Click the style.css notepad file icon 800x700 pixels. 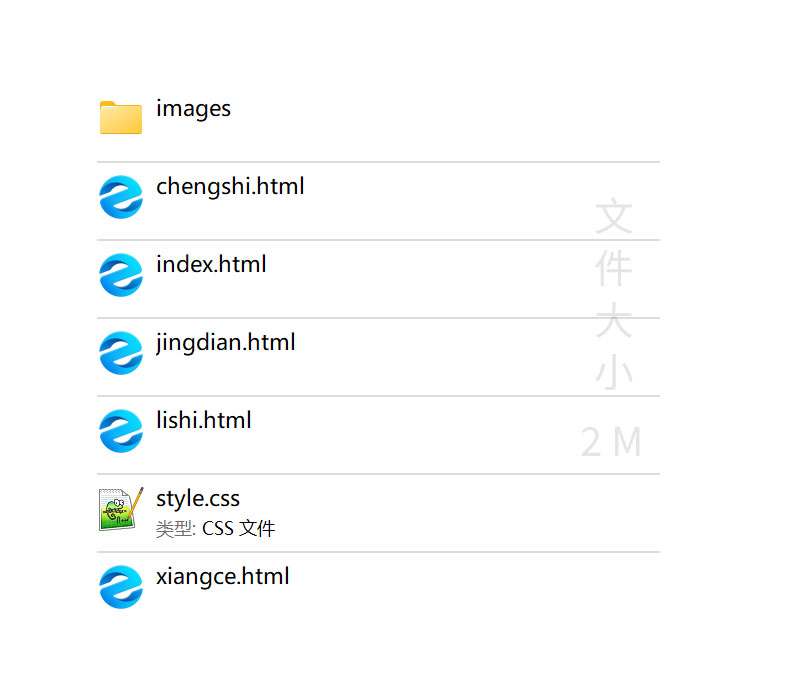[x=121, y=508]
